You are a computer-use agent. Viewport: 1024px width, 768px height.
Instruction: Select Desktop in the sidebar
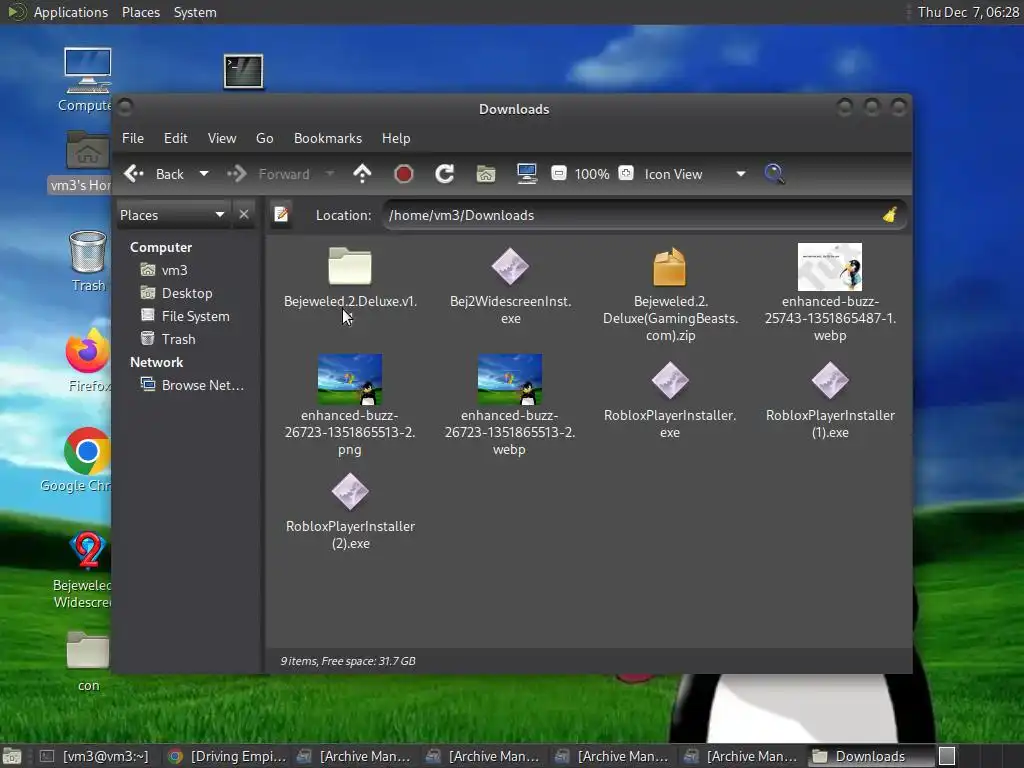click(x=187, y=293)
